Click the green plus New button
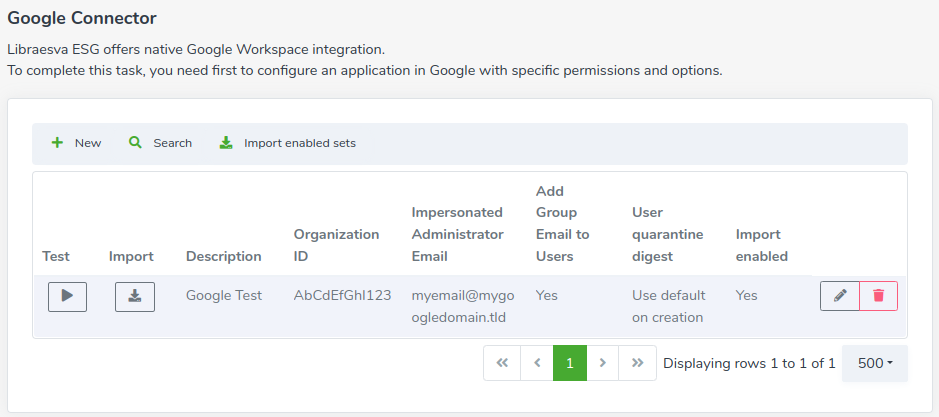939x417 pixels. coord(76,143)
